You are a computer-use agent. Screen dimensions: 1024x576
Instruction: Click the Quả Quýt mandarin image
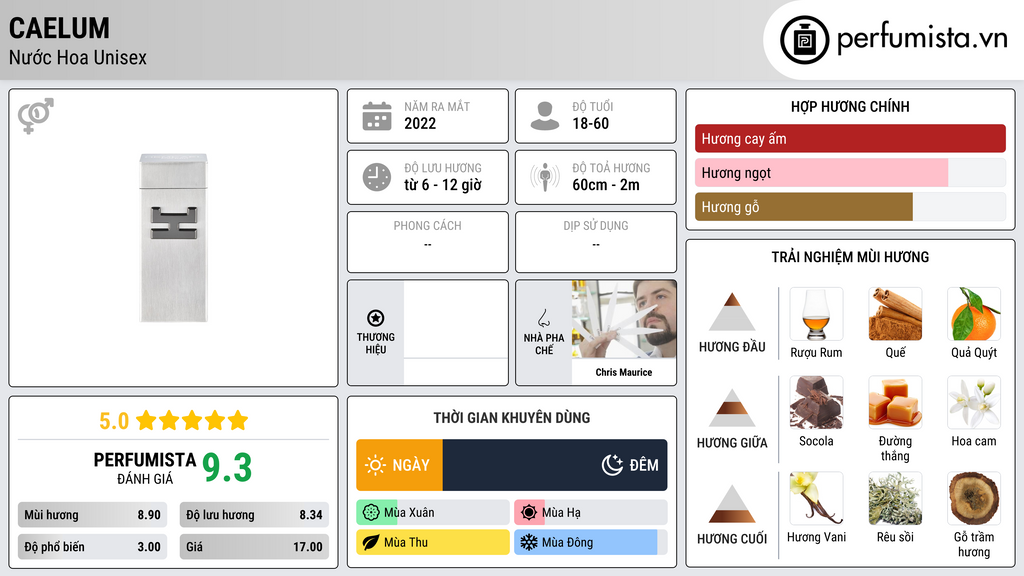pos(974,314)
